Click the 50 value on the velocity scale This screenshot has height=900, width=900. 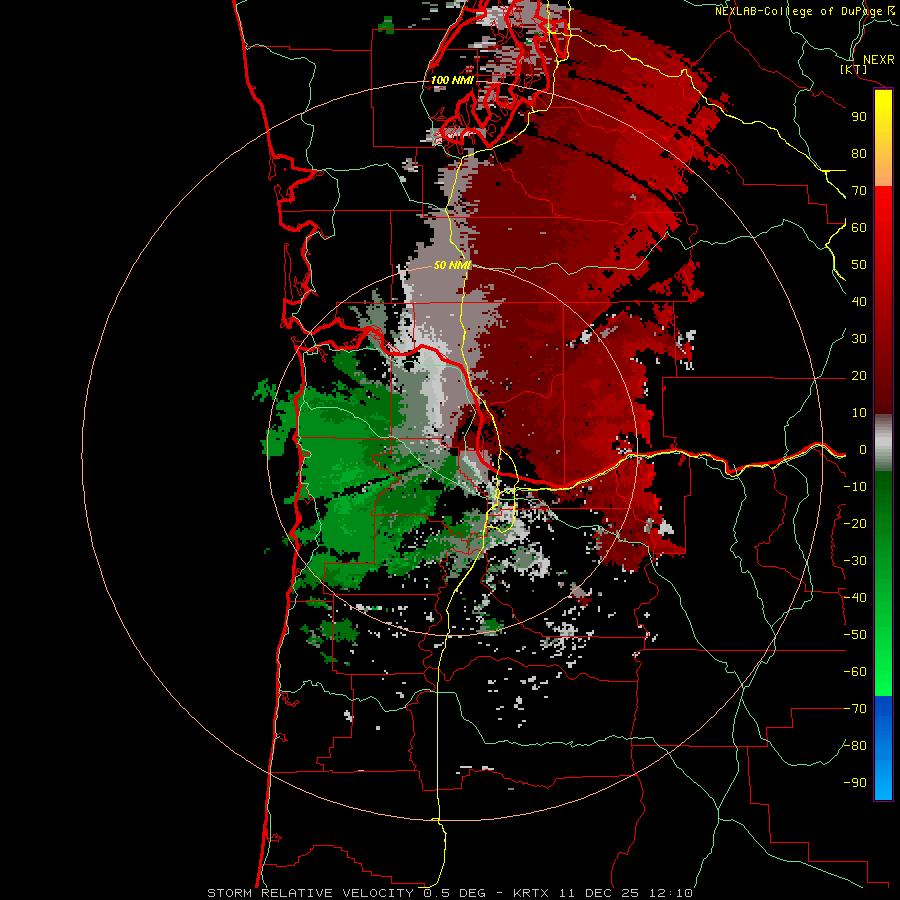[x=859, y=265]
